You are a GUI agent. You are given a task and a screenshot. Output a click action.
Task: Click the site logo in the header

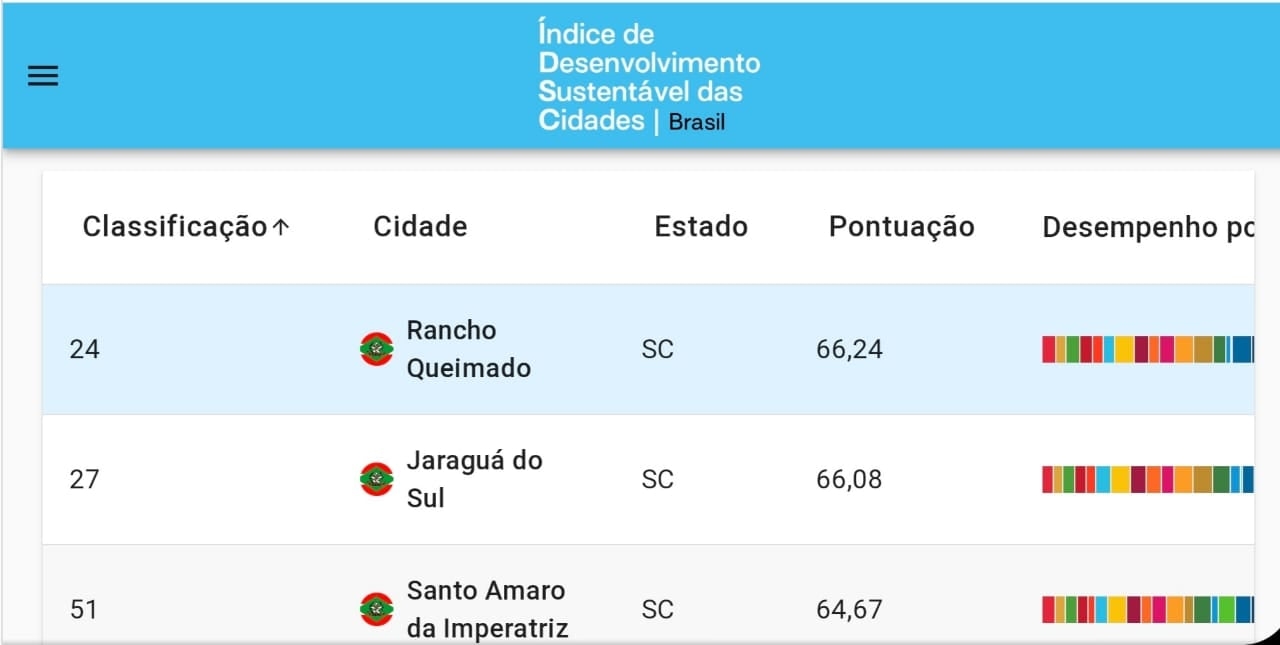tap(648, 77)
